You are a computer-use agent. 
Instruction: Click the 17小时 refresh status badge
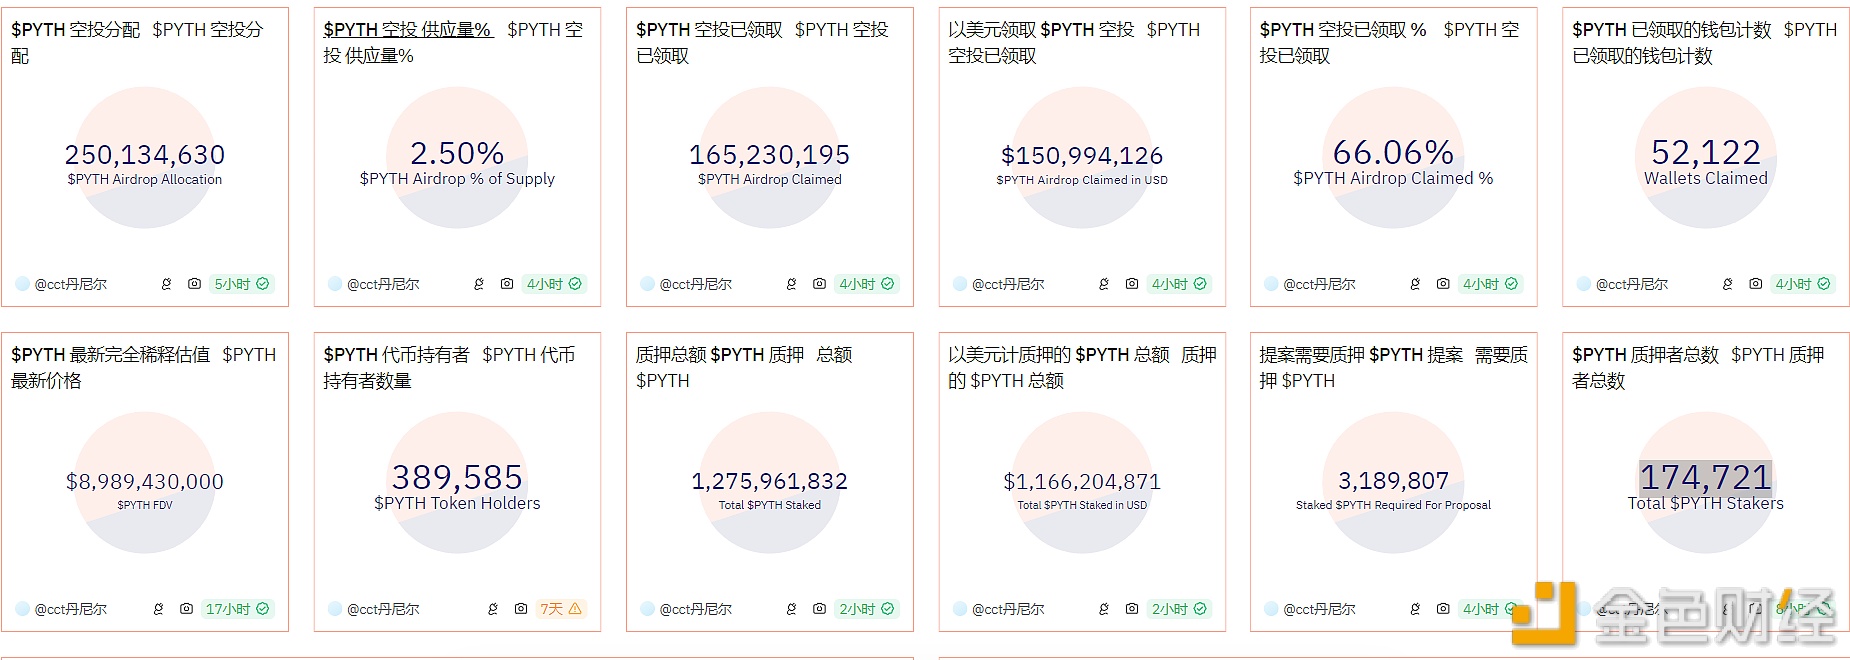237,609
